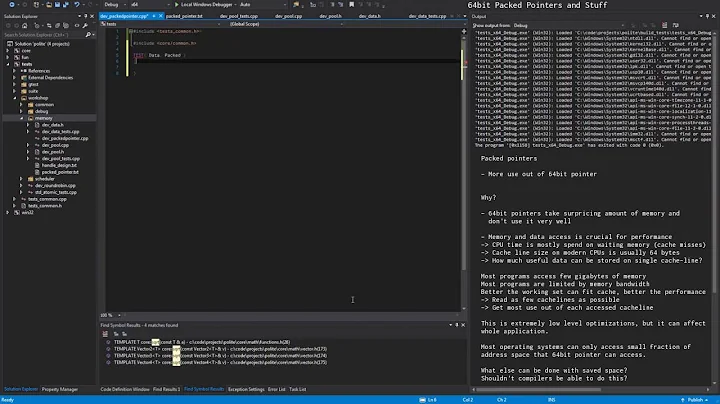
Task: Collapse the 'tests' project node
Action: coord(8,64)
